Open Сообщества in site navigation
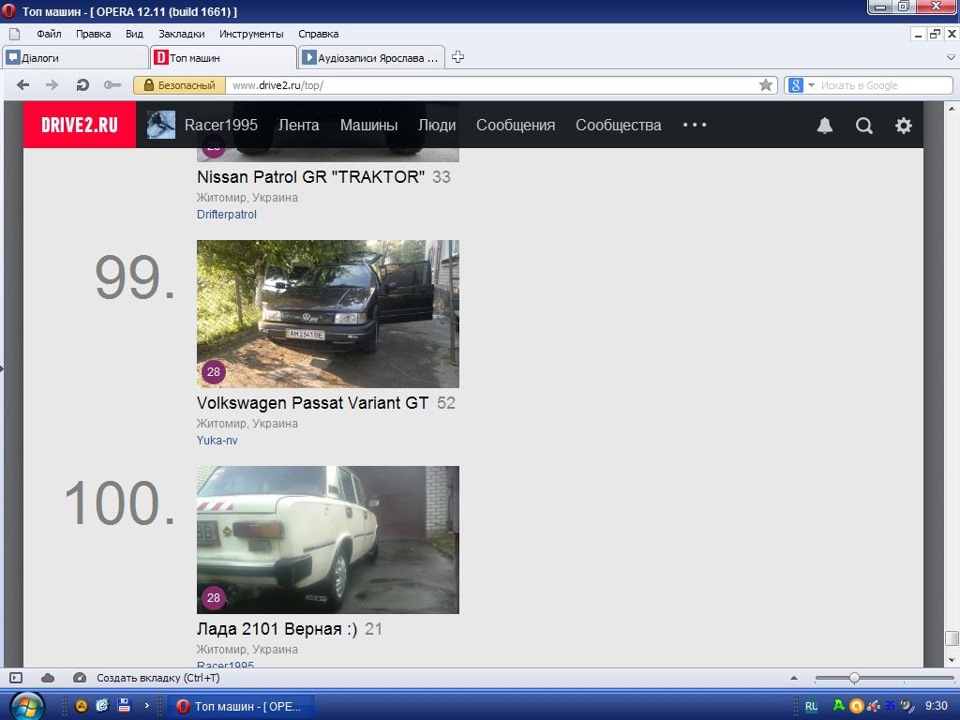 click(618, 125)
